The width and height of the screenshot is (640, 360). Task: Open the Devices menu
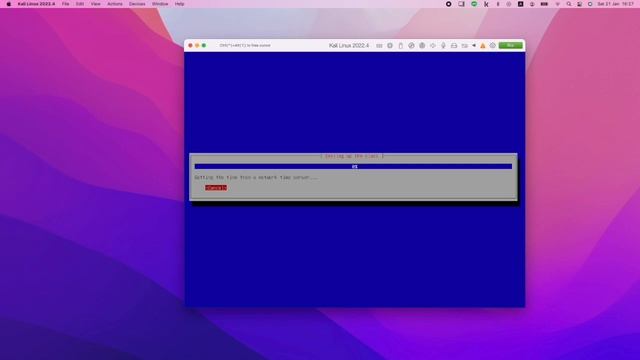coord(137,4)
